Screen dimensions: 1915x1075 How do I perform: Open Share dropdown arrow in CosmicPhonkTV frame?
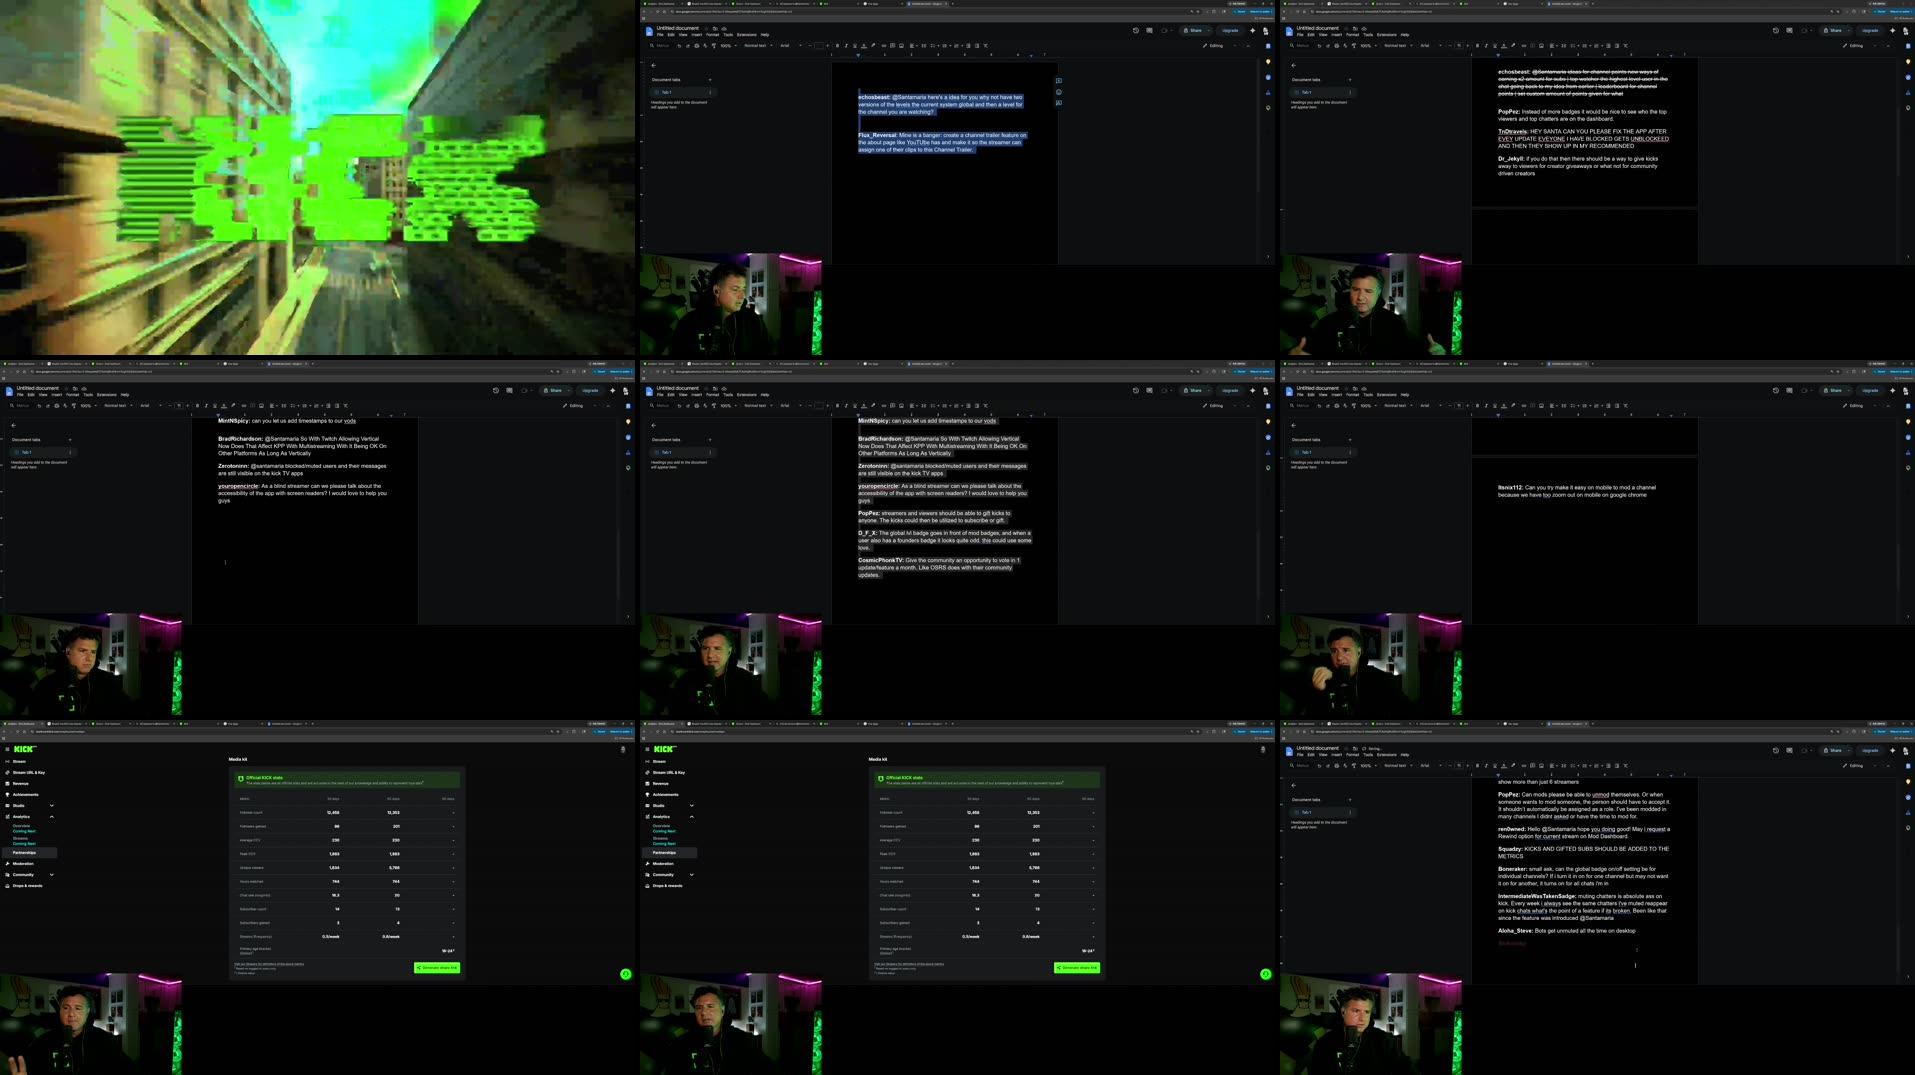[x=1209, y=391]
